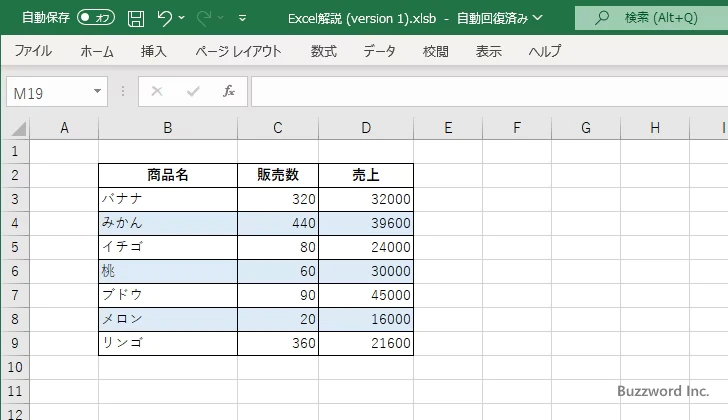
Task: Toggle the AutoSave switch
Action: pos(96,18)
